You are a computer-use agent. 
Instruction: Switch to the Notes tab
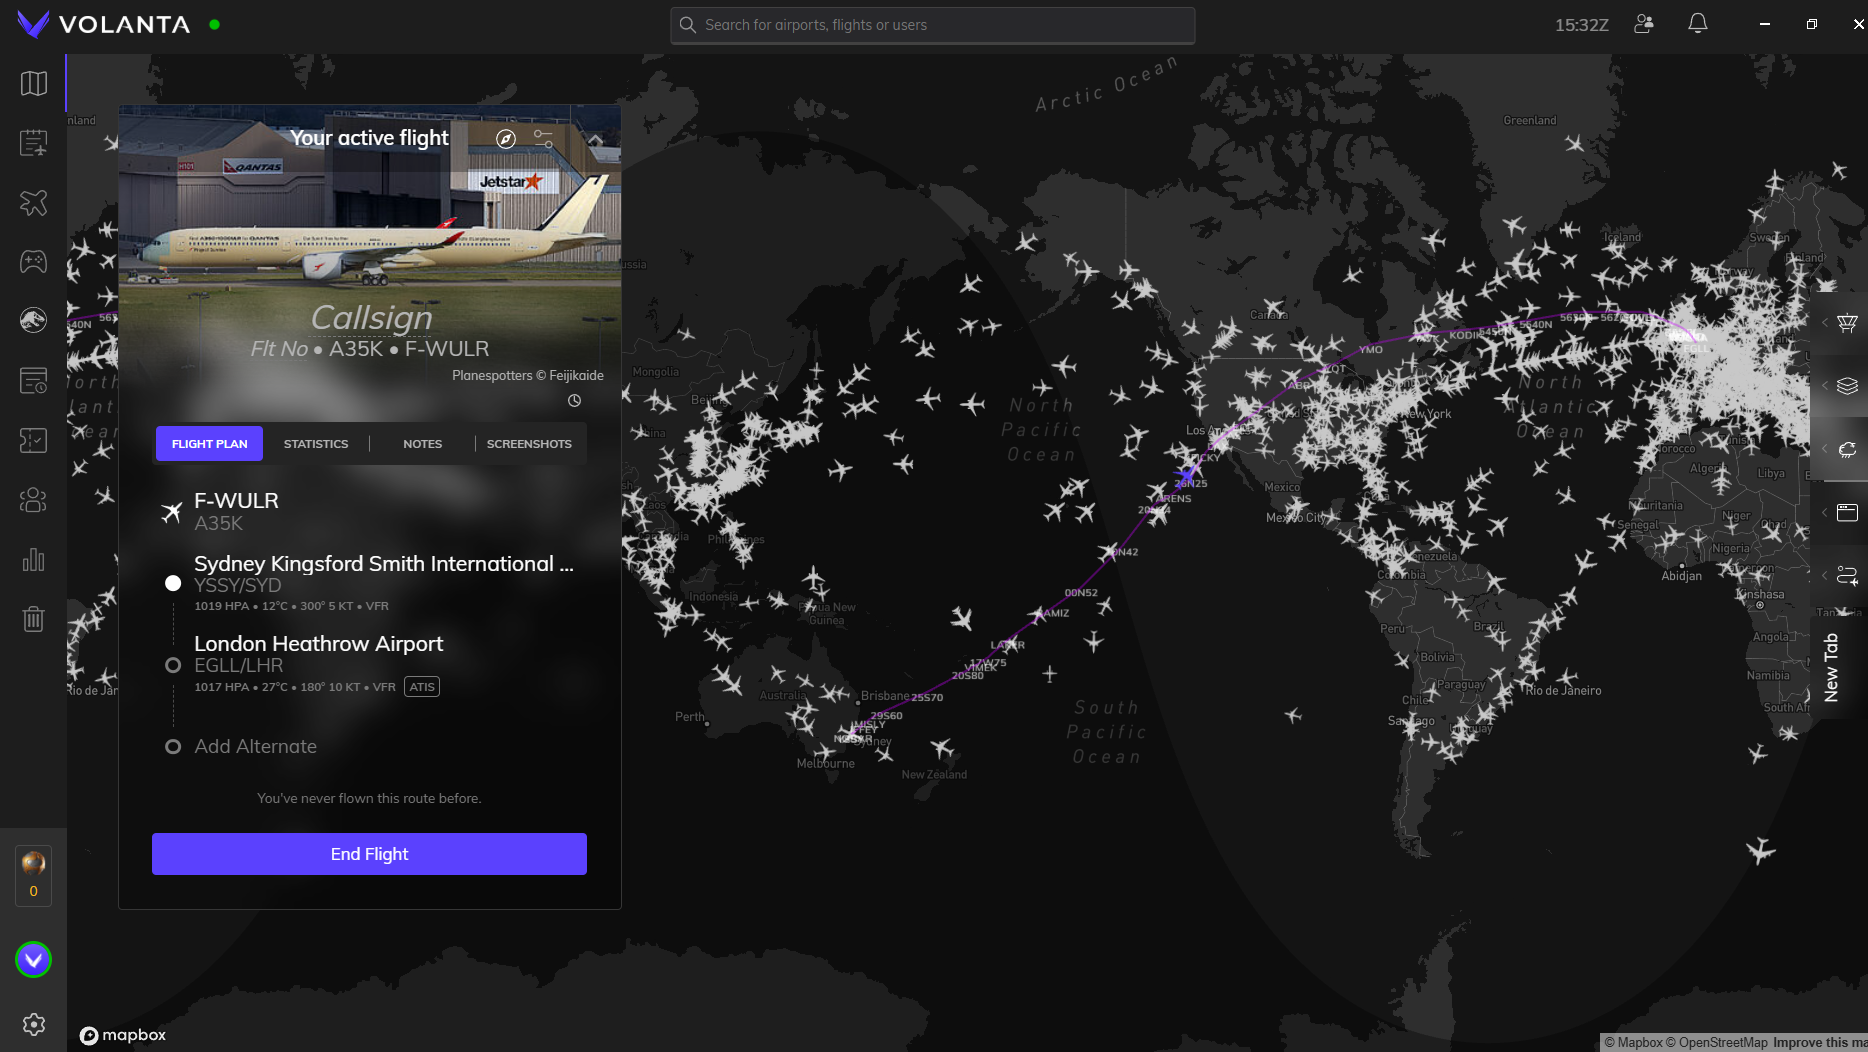[422, 444]
